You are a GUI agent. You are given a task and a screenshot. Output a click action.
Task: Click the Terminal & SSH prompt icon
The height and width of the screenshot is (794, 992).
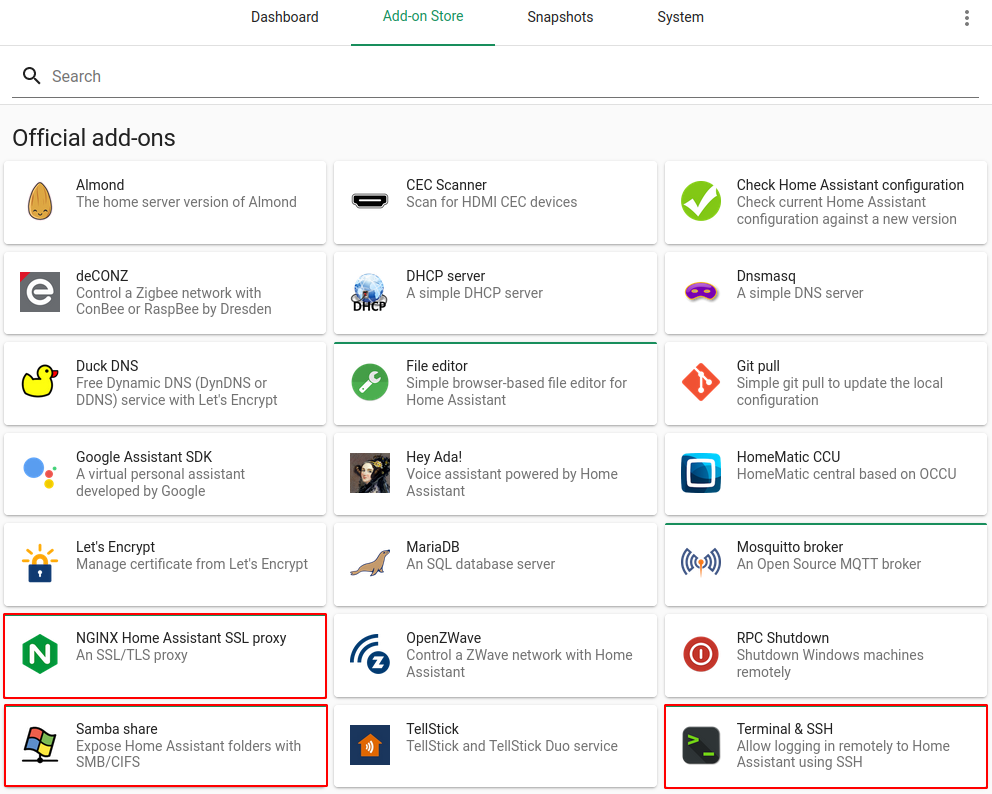(x=700, y=745)
